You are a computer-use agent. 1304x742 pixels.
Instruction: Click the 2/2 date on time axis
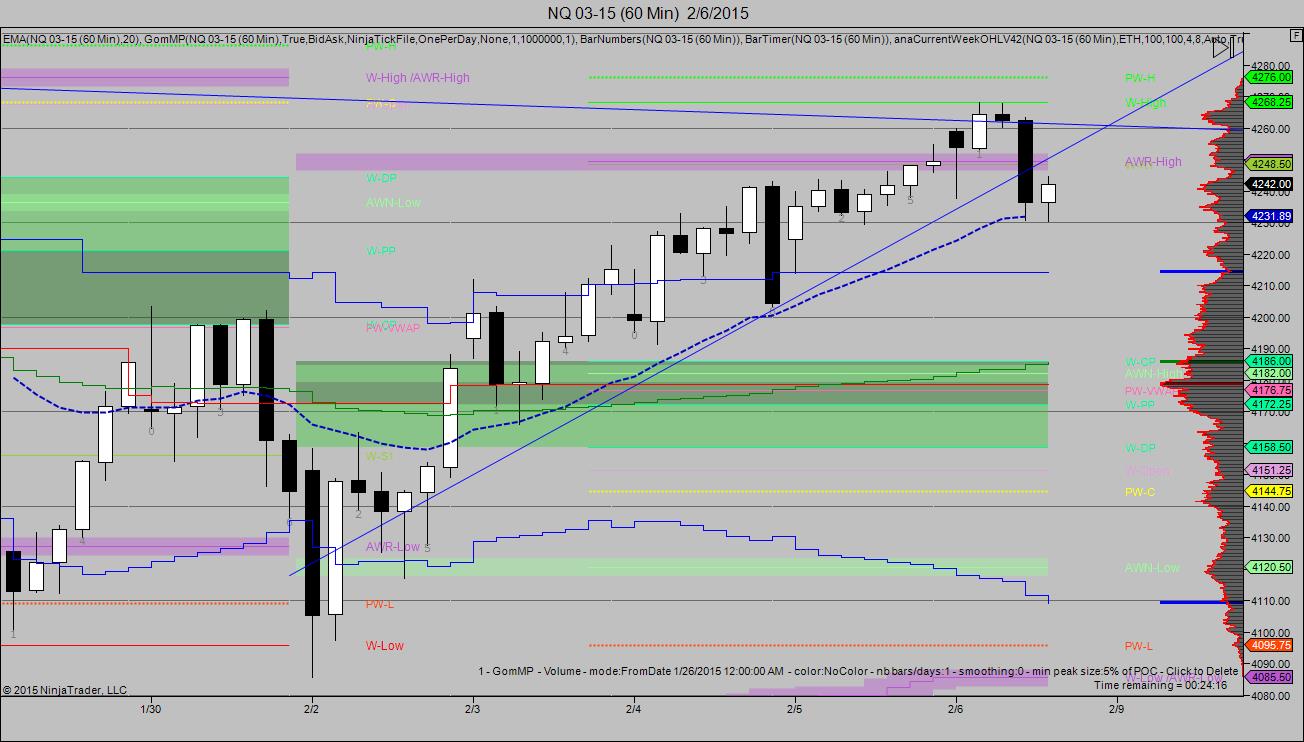click(311, 709)
